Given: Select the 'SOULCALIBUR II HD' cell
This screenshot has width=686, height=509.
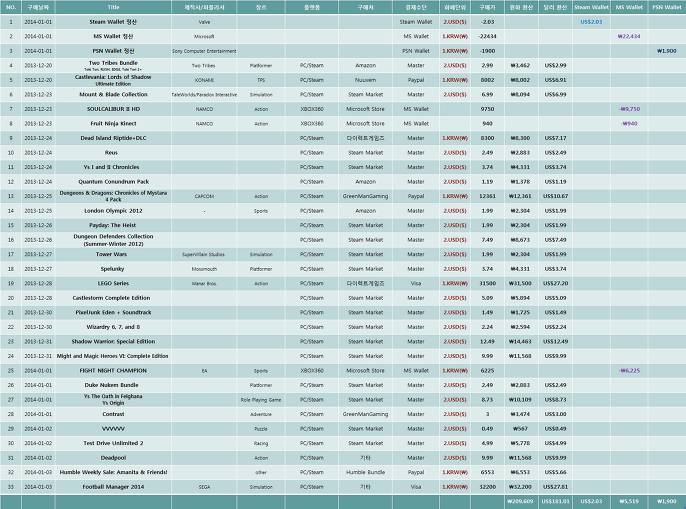Looking at the screenshot, I should click(113, 109).
